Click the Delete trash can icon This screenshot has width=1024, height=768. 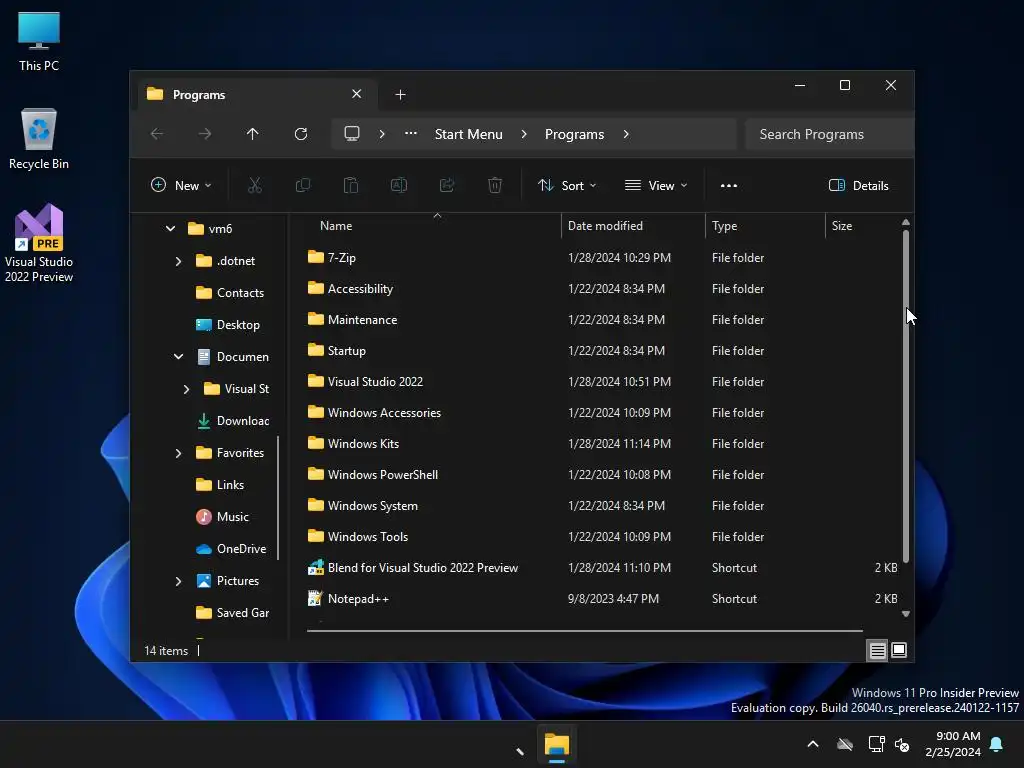click(x=495, y=185)
